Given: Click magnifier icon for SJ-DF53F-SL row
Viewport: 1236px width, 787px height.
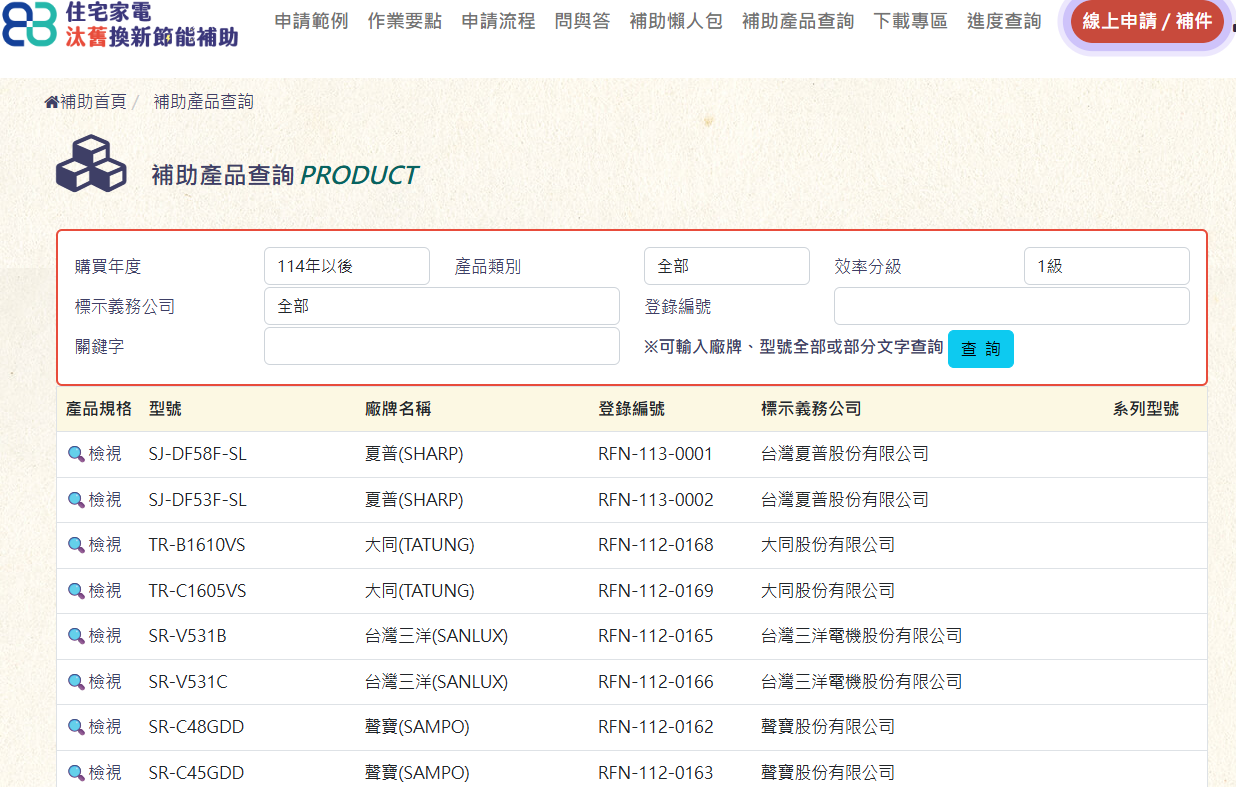Looking at the screenshot, I should [76, 500].
